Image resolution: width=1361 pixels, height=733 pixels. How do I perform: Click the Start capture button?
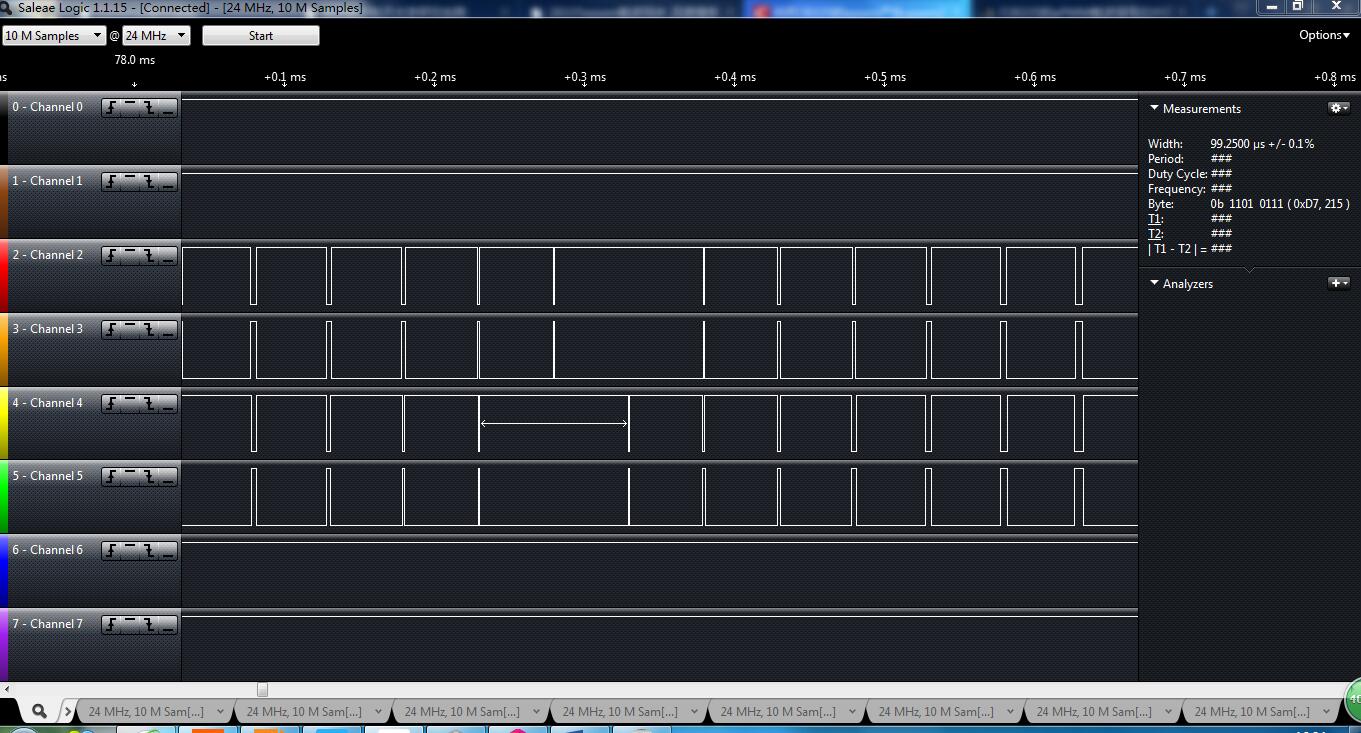point(261,35)
